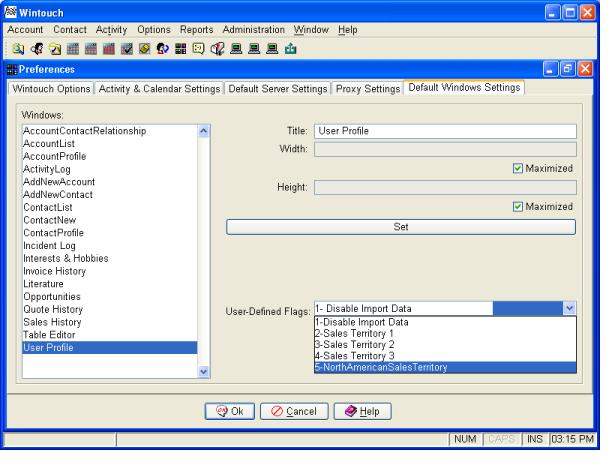Choose 5-NorthAmericanSalesTerritory option
Viewport: 612px width, 468px height.
tap(445, 367)
